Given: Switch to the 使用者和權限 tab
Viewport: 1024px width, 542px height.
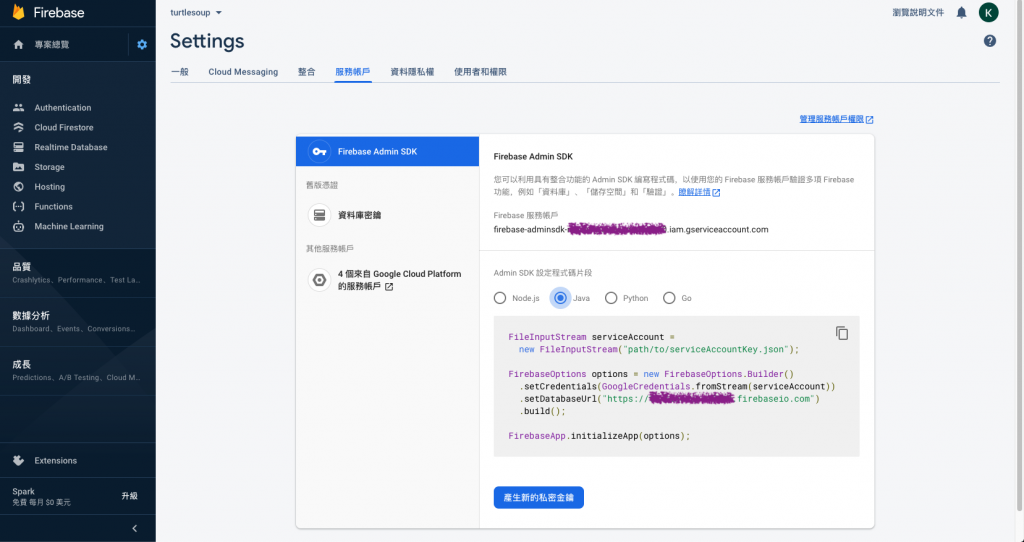Looking at the screenshot, I should pos(480,72).
